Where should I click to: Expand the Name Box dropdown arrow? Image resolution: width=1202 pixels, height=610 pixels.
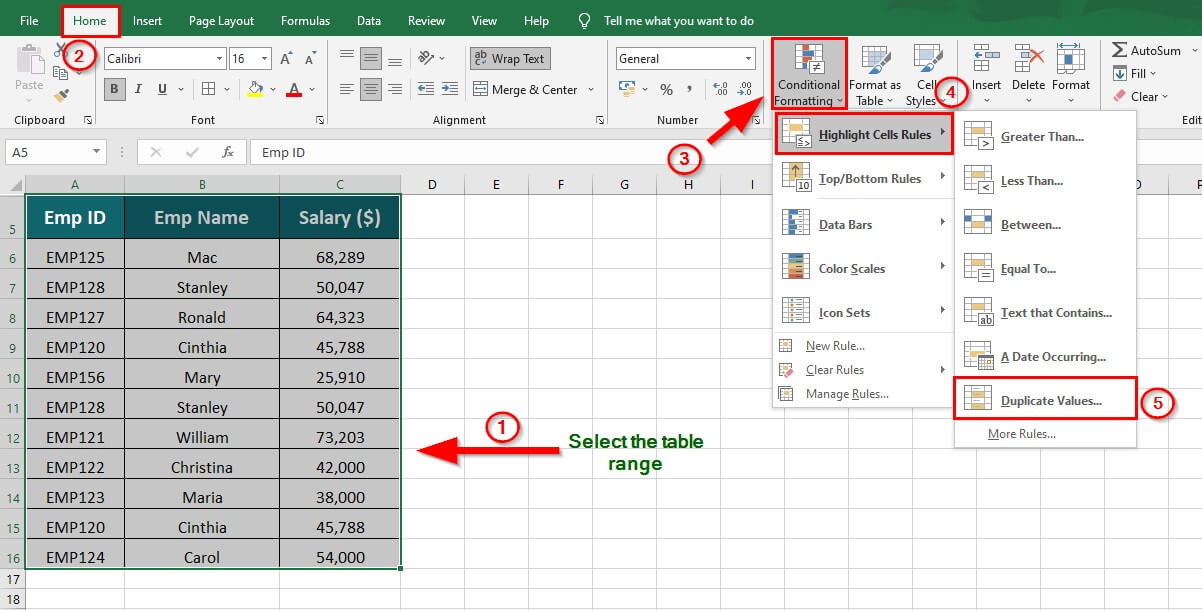(96, 152)
